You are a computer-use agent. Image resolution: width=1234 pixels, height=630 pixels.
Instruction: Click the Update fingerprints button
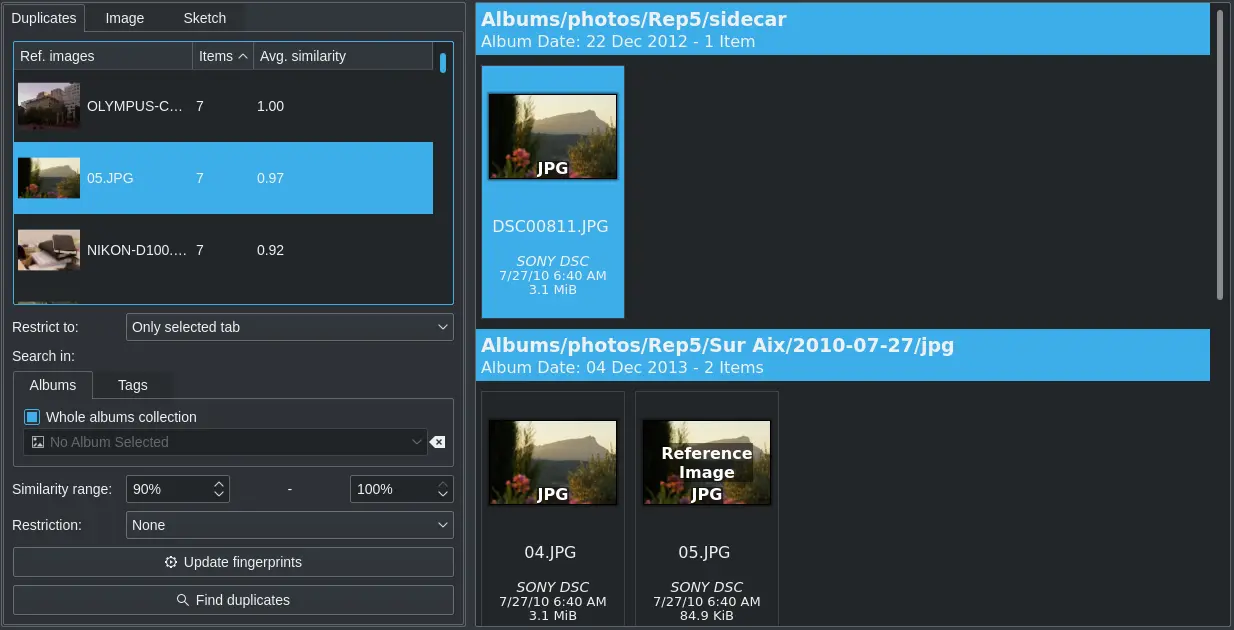(x=233, y=561)
